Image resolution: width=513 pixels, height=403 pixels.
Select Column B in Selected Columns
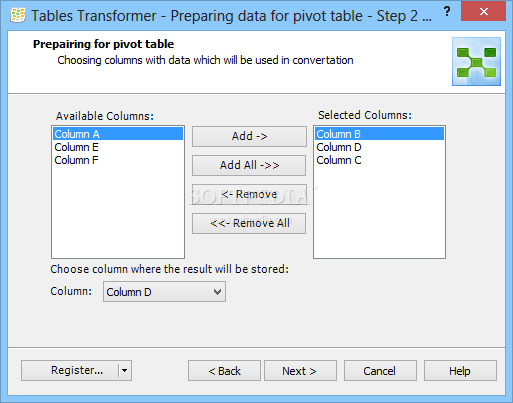[x=379, y=134]
